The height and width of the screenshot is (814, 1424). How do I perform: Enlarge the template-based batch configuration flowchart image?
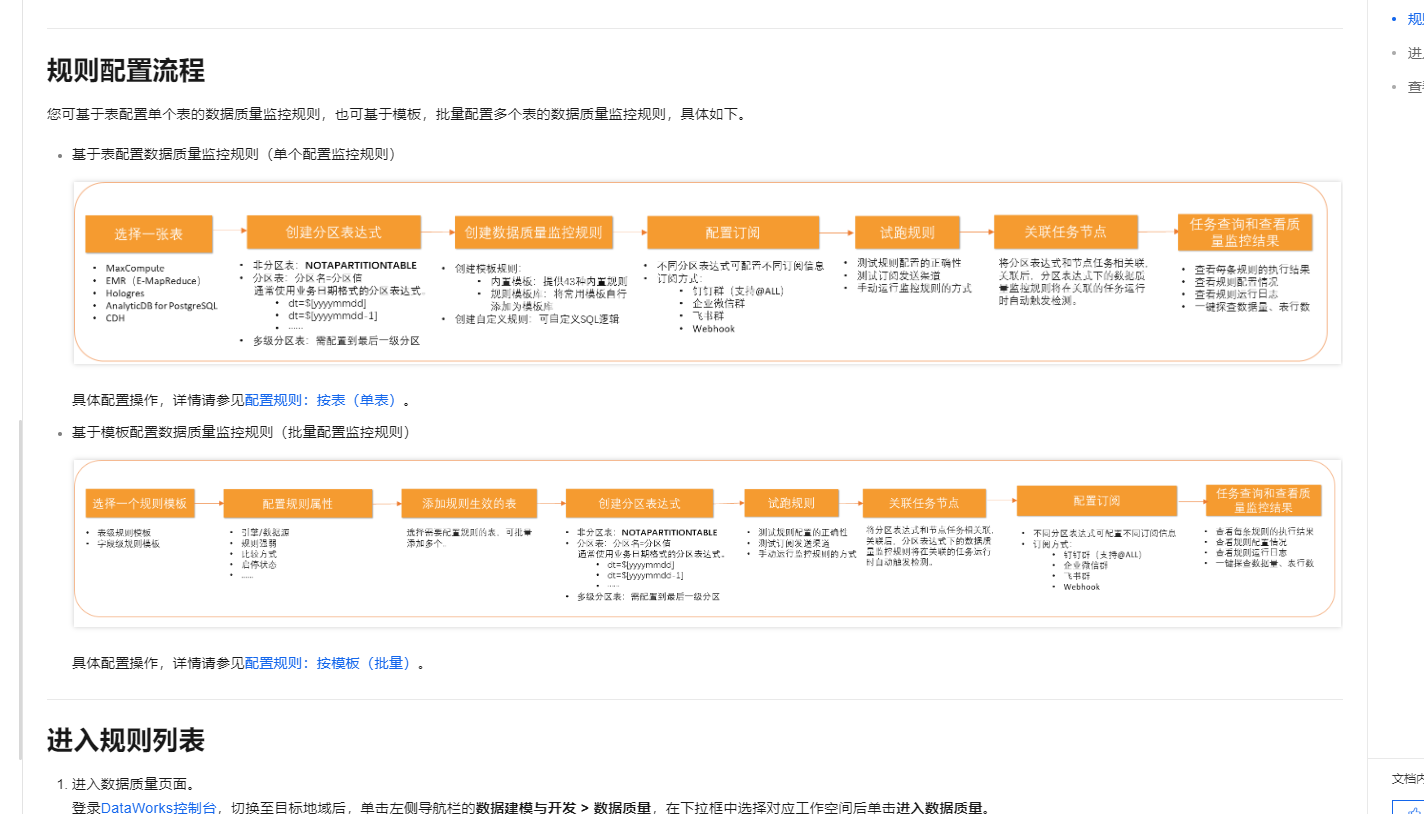tap(706, 543)
